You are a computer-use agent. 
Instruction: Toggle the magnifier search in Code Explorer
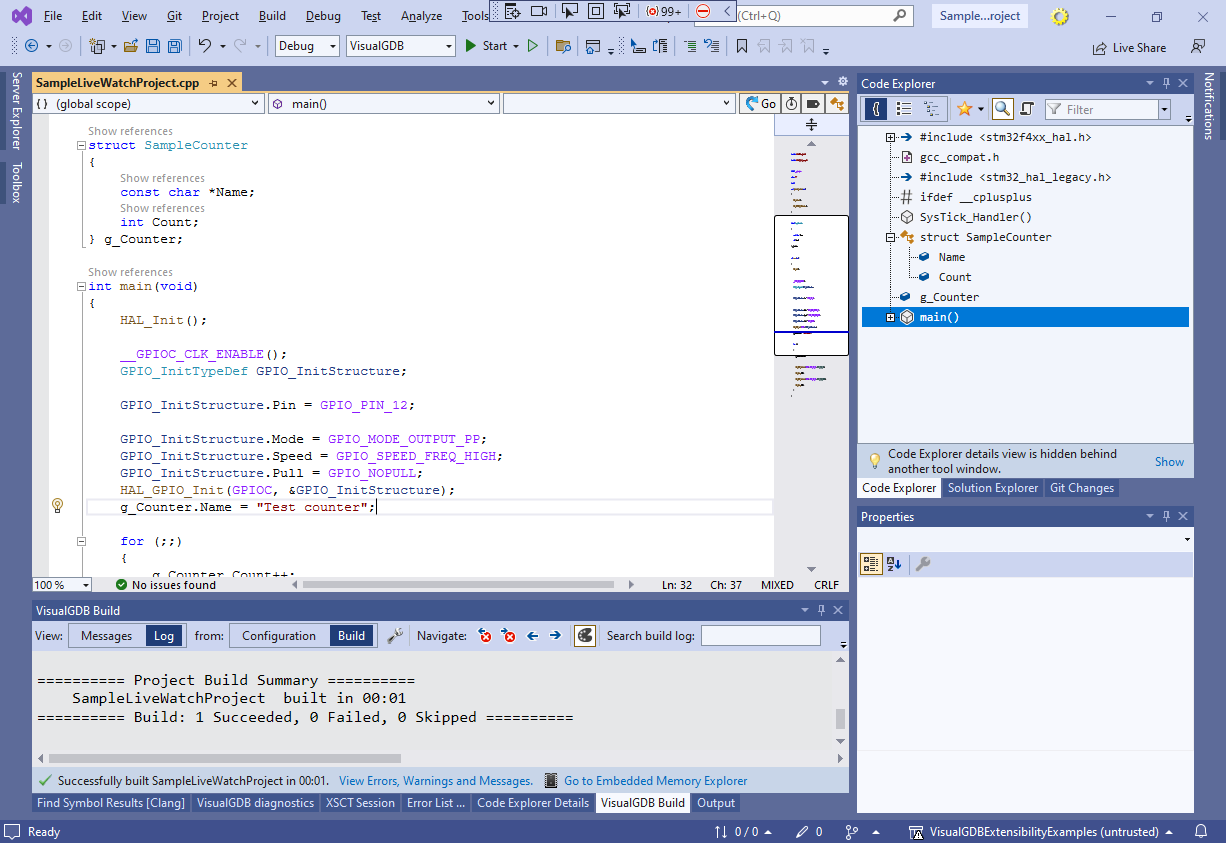[1002, 109]
